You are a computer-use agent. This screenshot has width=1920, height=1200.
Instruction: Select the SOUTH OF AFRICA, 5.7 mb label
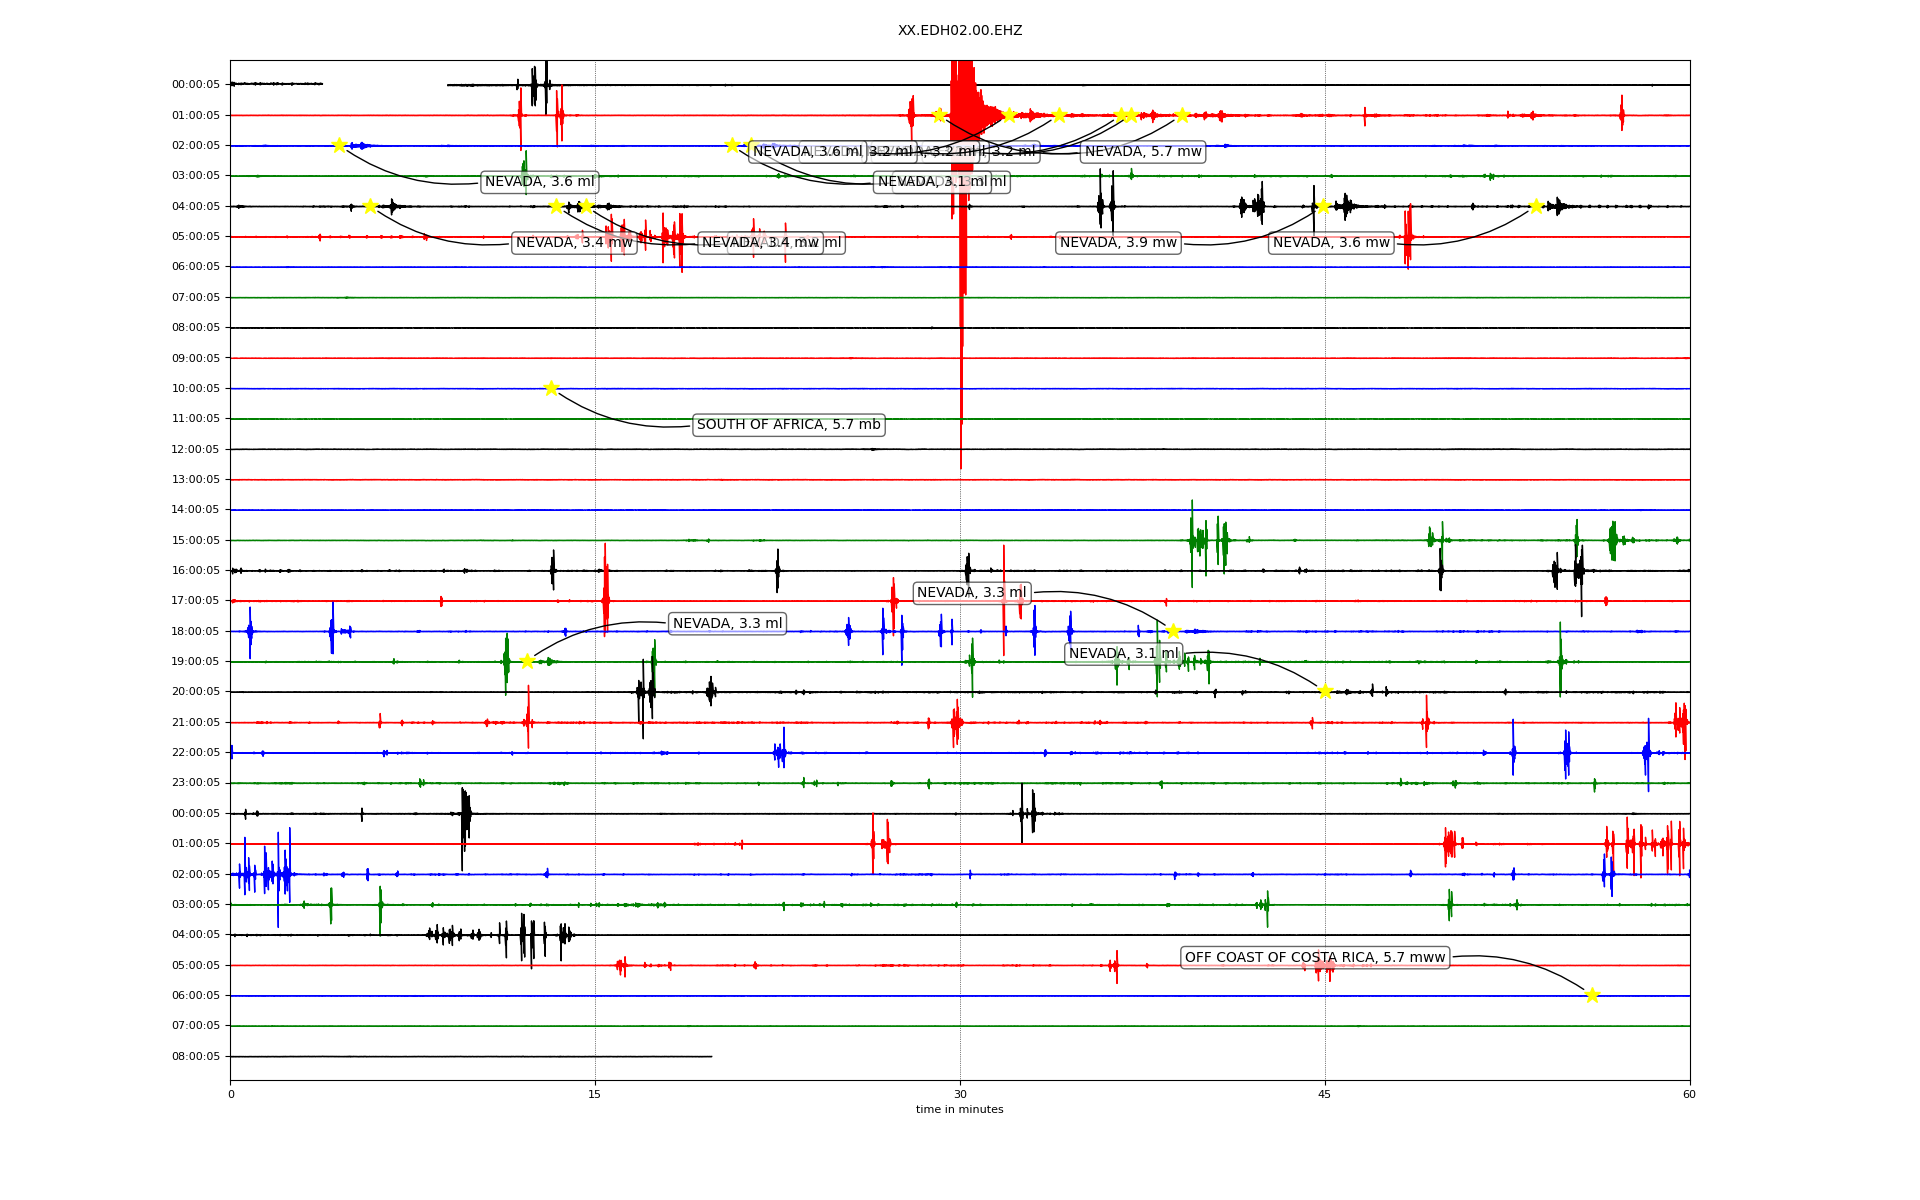pyautogui.click(x=788, y=425)
